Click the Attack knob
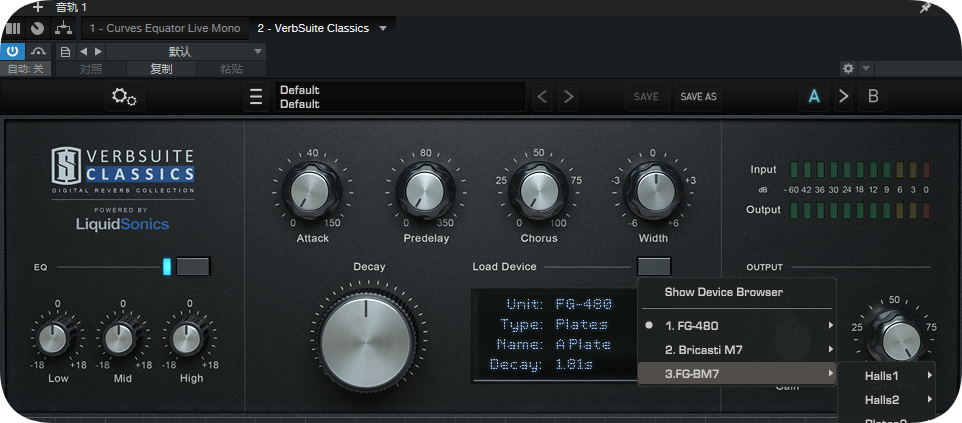This screenshot has height=423, width=962. click(312, 190)
